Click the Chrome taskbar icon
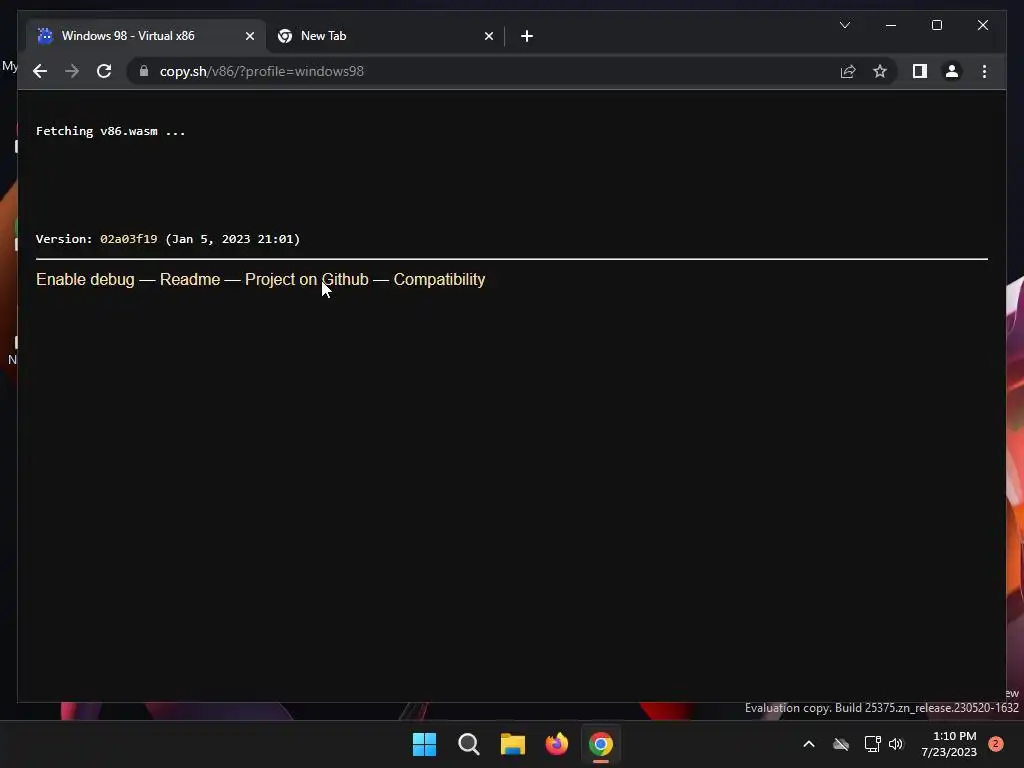This screenshot has width=1024, height=768. click(601, 744)
